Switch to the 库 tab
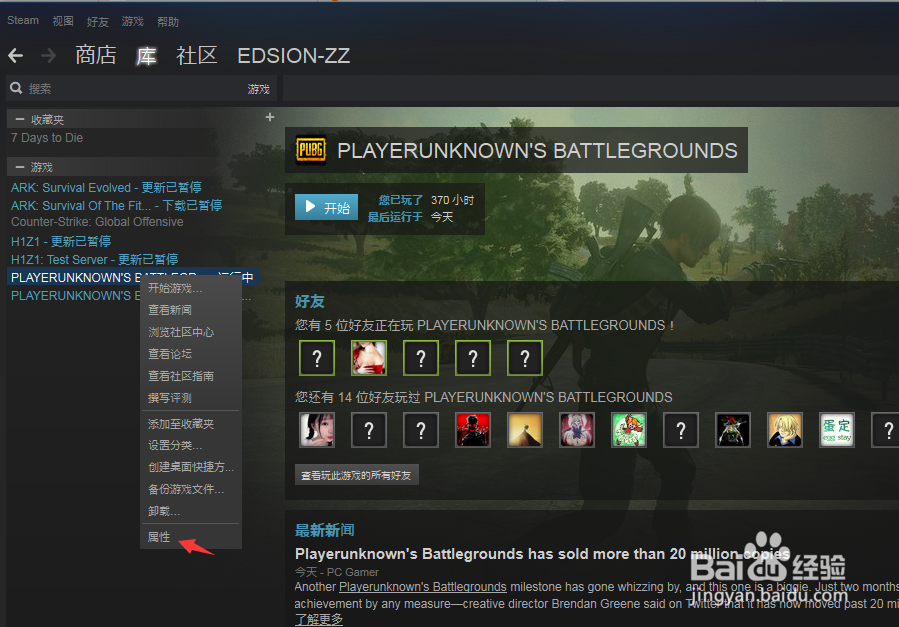The image size is (899, 627). [x=146, y=56]
